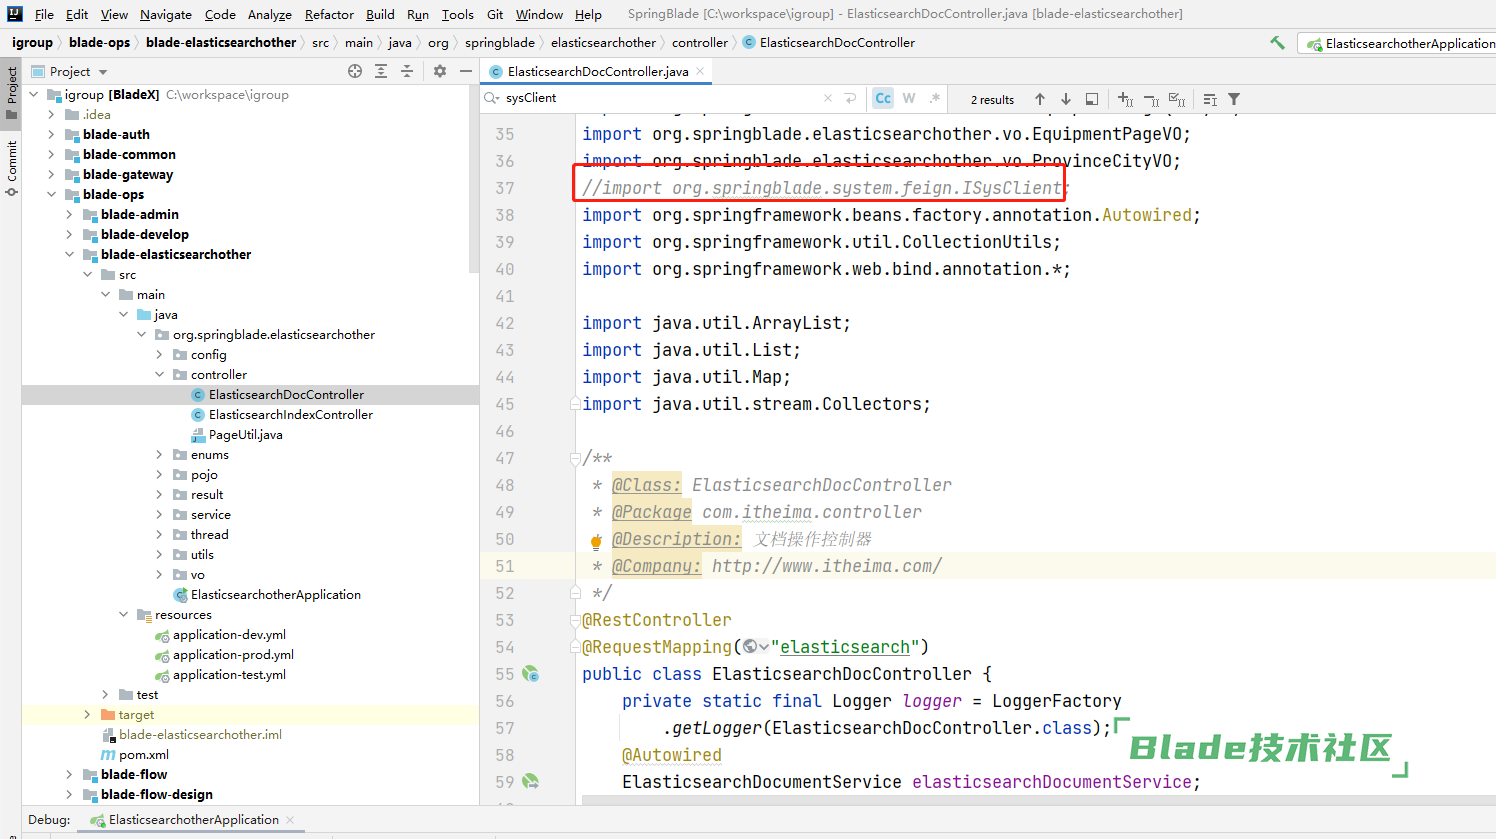This screenshot has width=1496, height=839.
Task: Collapse all in Project panel
Action: (407, 71)
